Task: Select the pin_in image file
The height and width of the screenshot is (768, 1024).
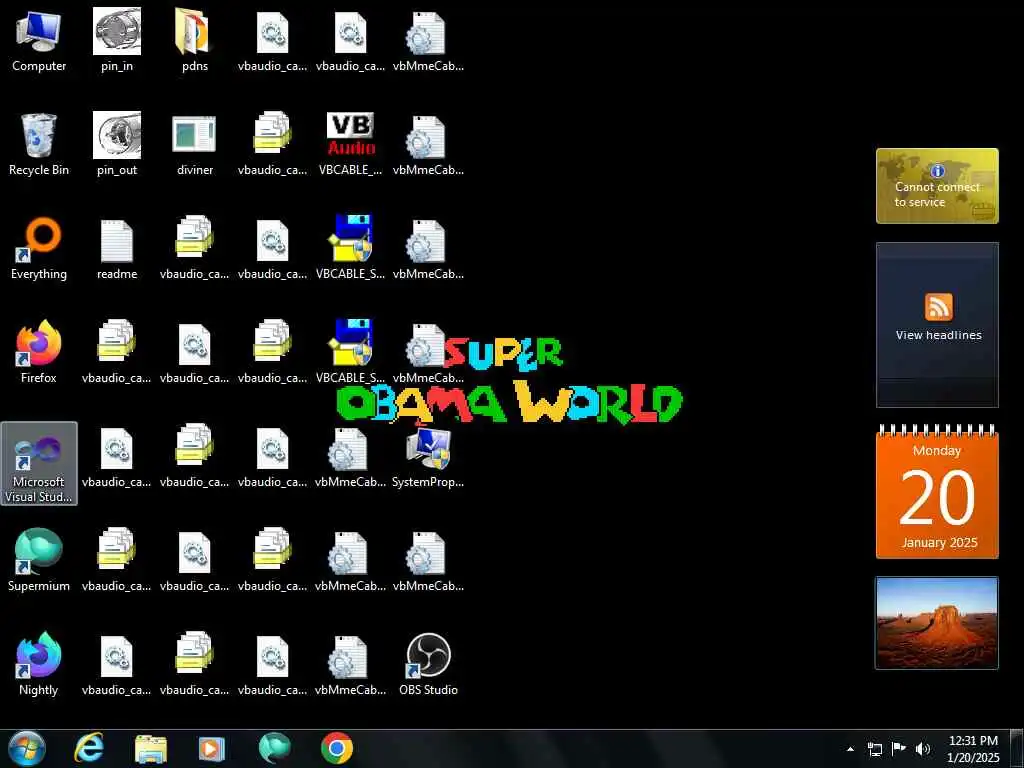Action: pyautogui.click(x=117, y=40)
